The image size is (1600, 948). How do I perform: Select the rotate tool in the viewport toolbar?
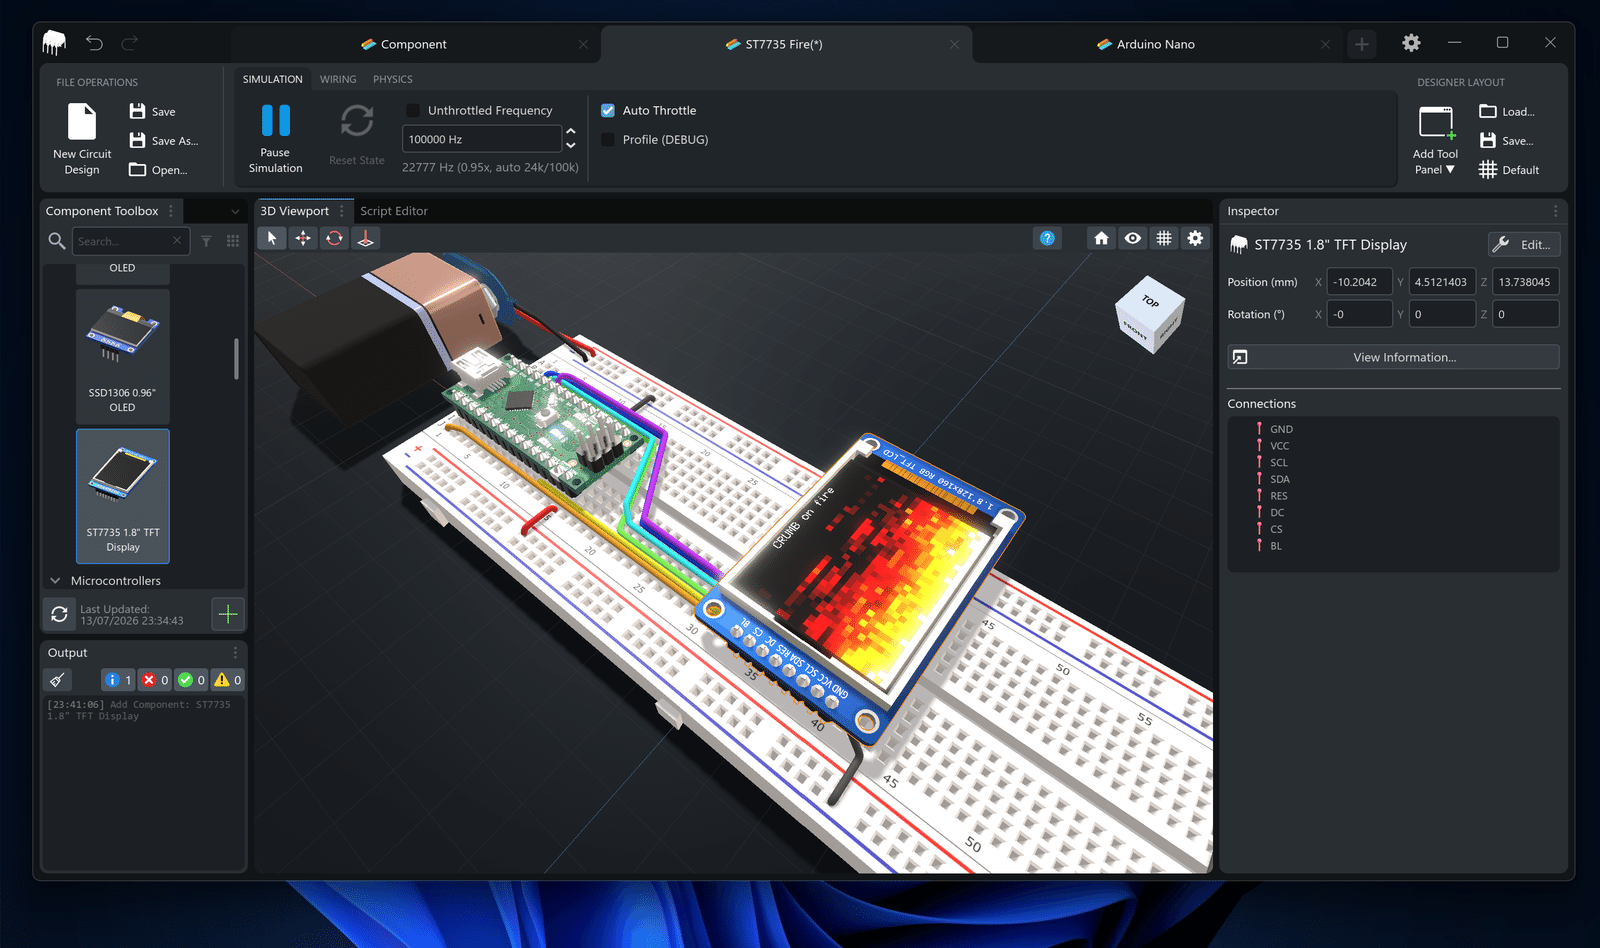(x=334, y=238)
